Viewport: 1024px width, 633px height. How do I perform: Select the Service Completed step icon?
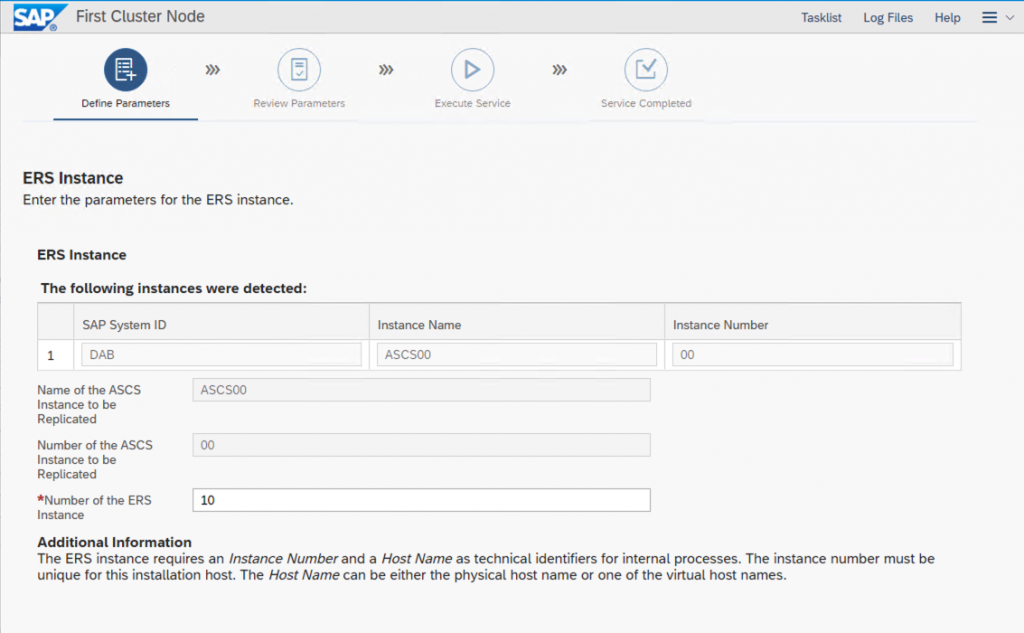coord(646,69)
